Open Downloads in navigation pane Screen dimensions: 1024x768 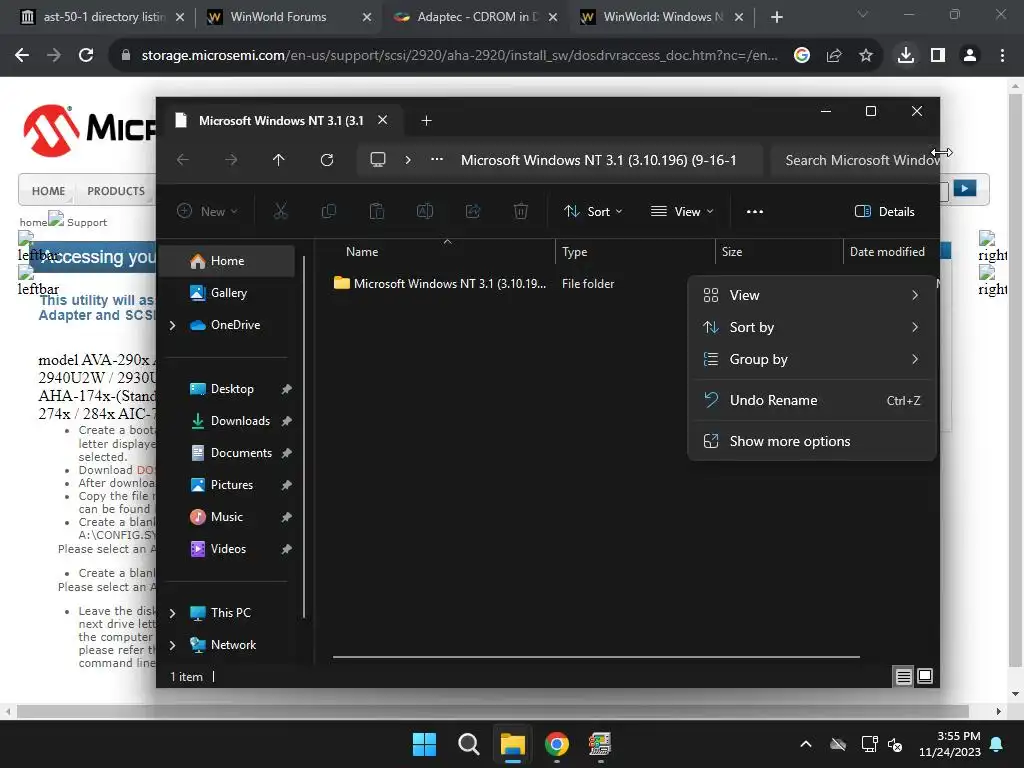coord(240,421)
